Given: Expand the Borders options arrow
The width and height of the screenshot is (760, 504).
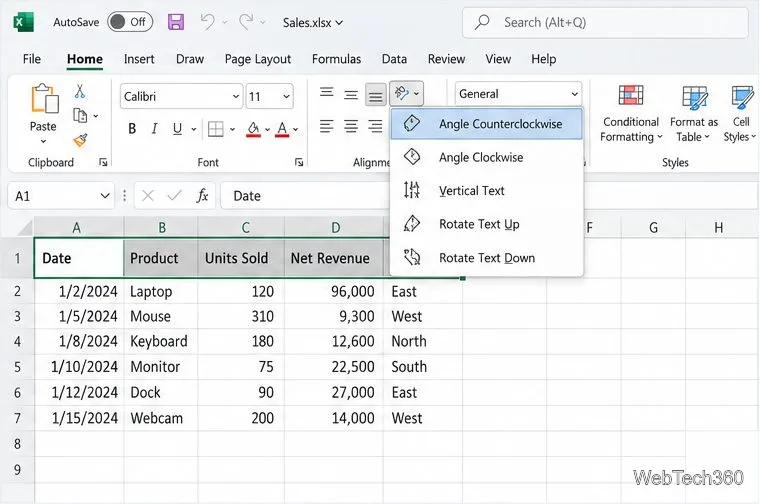Looking at the screenshot, I should [x=233, y=129].
